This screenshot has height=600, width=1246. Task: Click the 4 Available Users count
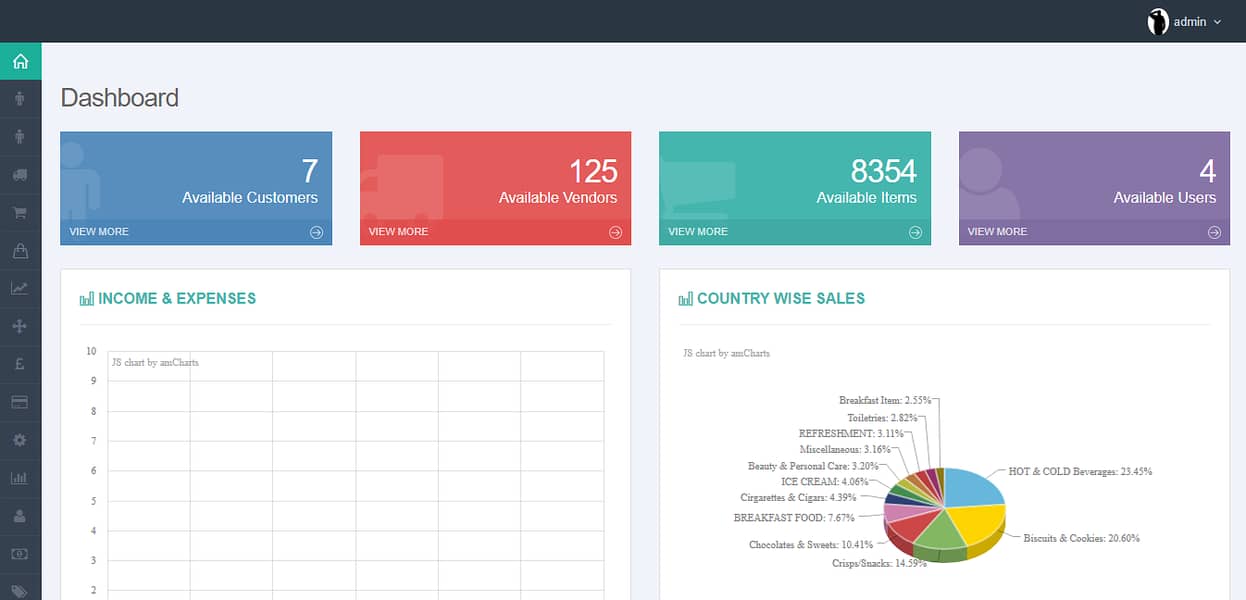point(1208,171)
